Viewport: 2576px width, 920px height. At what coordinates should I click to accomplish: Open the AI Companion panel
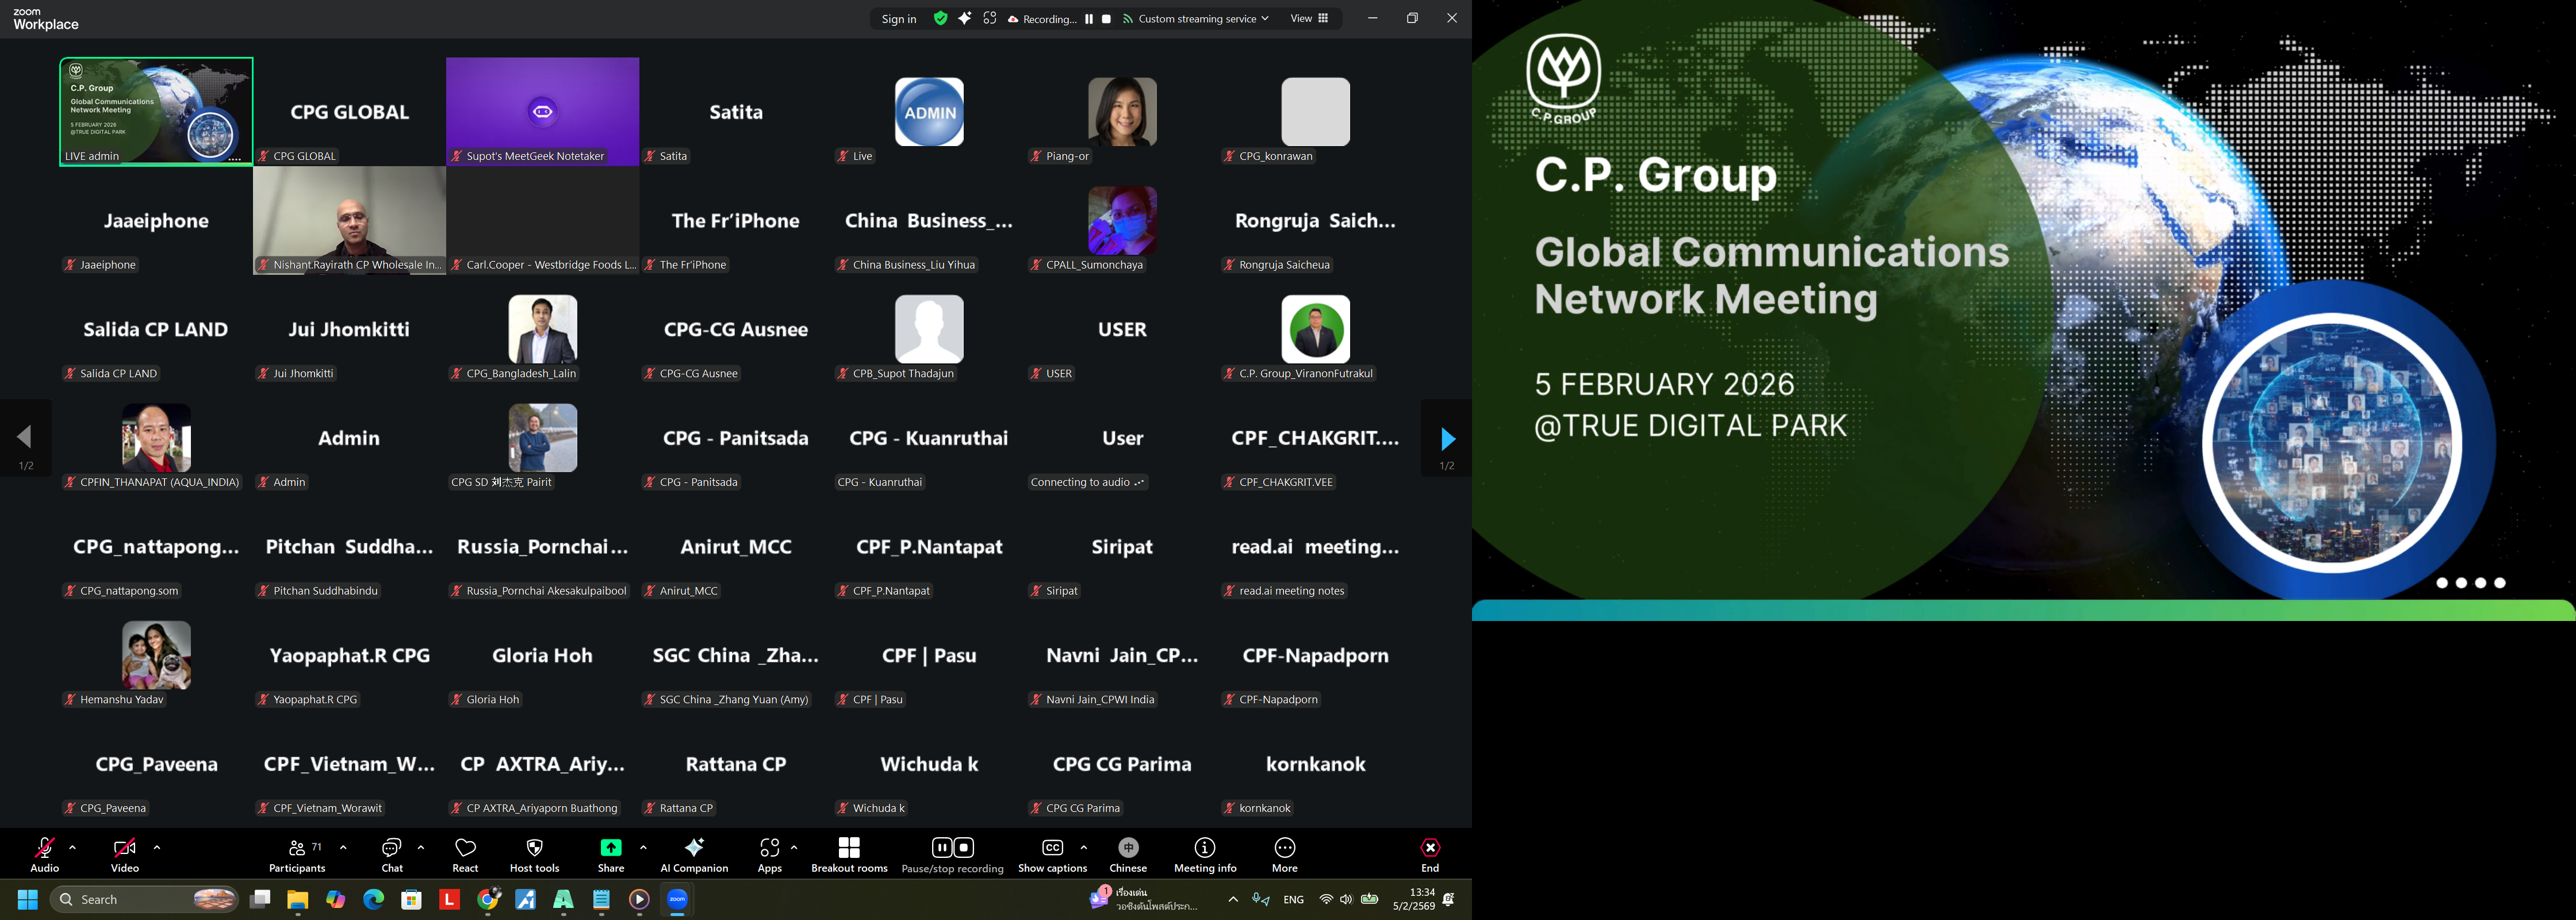click(x=694, y=855)
